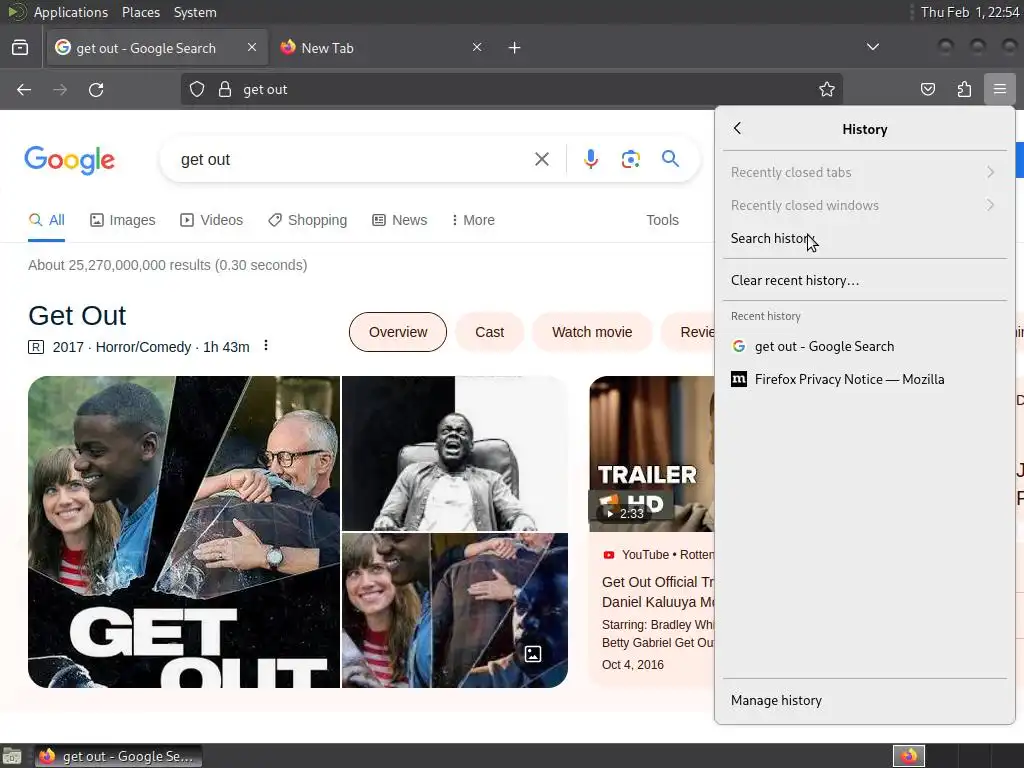This screenshot has height=768, width=1024.
Task: Open the Applications menu in the top panel
Action: point(71,12)
